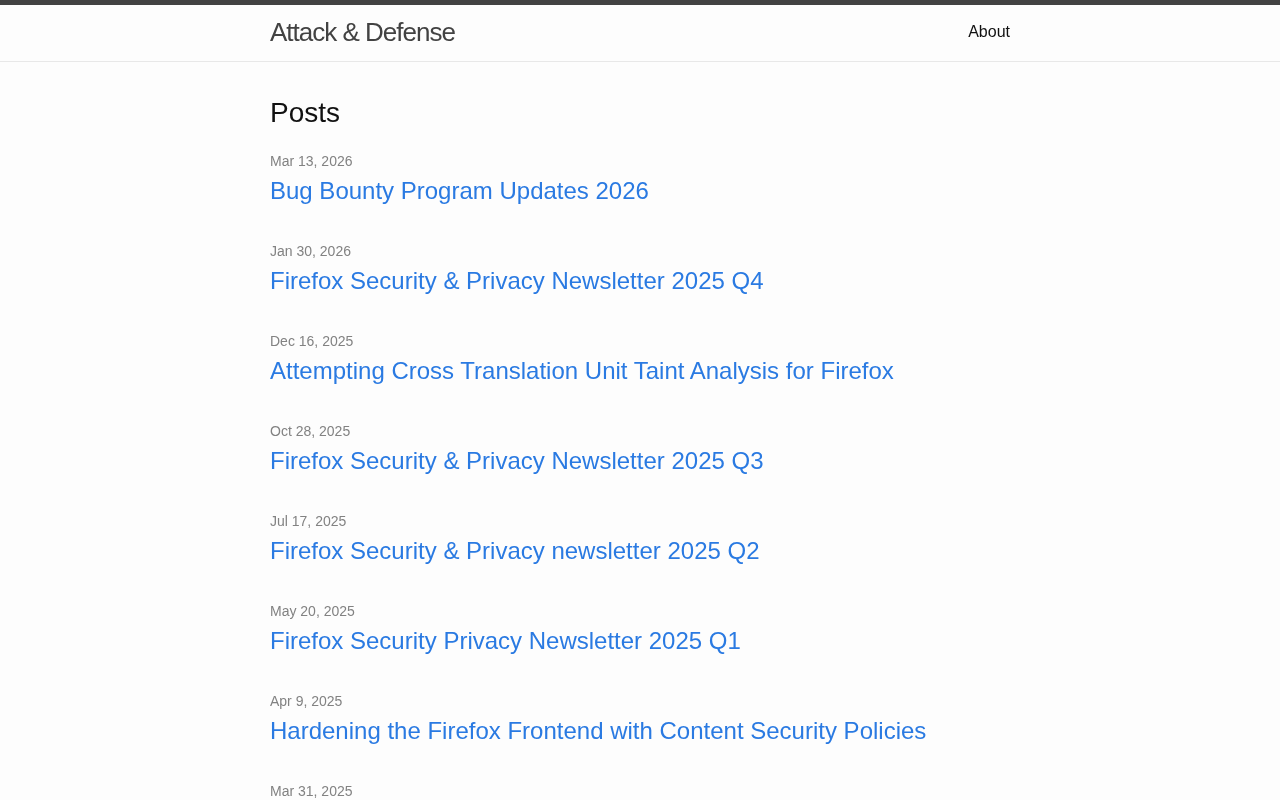
Task: Click the Dec 16, 2025 date label
Action: click(x=311, y=341)
